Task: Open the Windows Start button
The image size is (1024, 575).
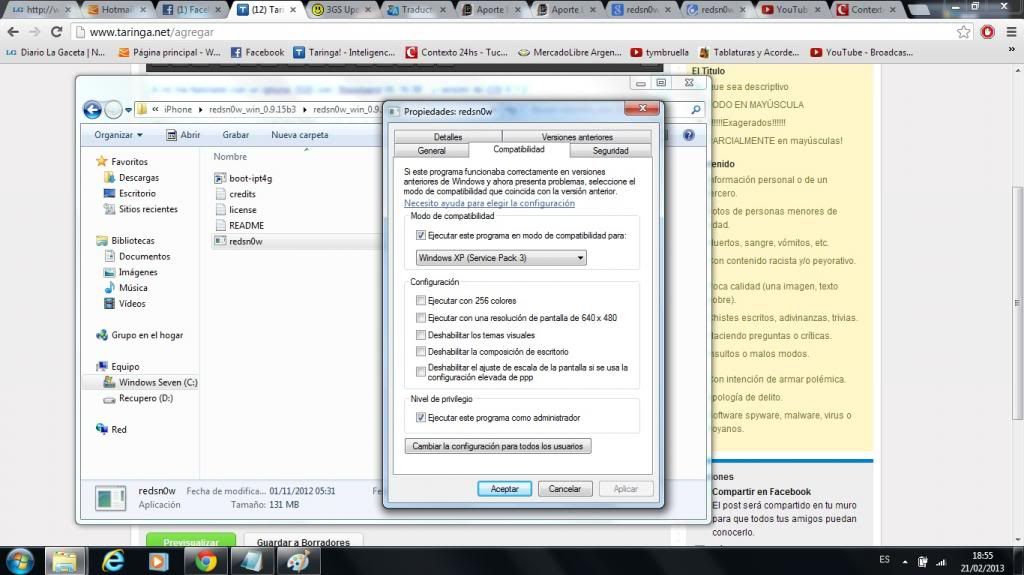Action: 20,561
